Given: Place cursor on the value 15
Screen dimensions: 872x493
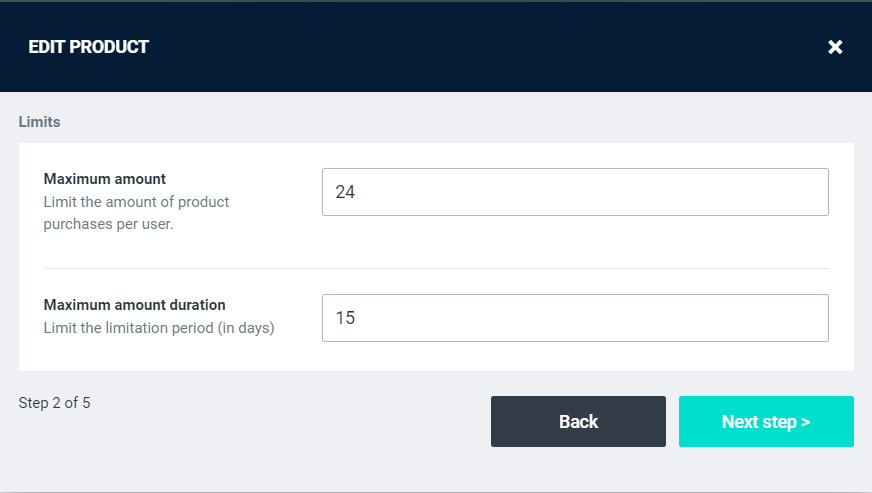Looking at the screenshot, I should 345,318.
